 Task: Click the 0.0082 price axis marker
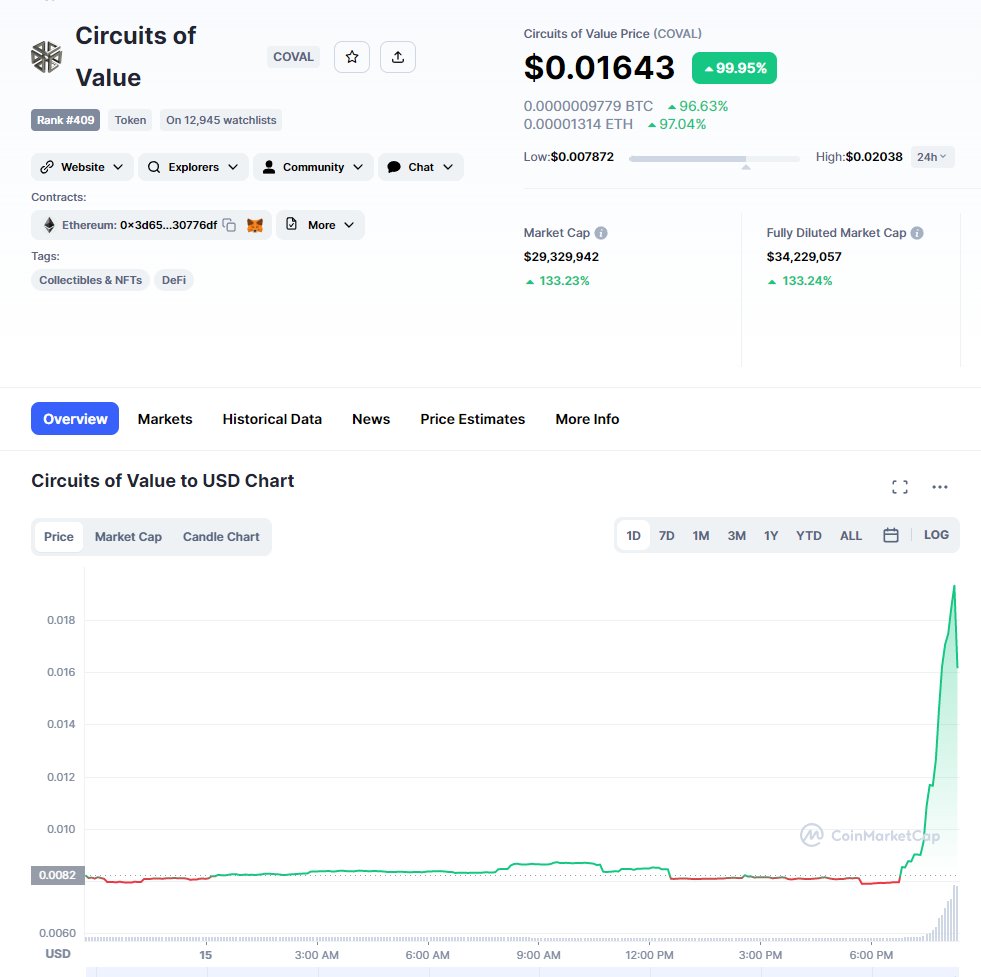58,875
